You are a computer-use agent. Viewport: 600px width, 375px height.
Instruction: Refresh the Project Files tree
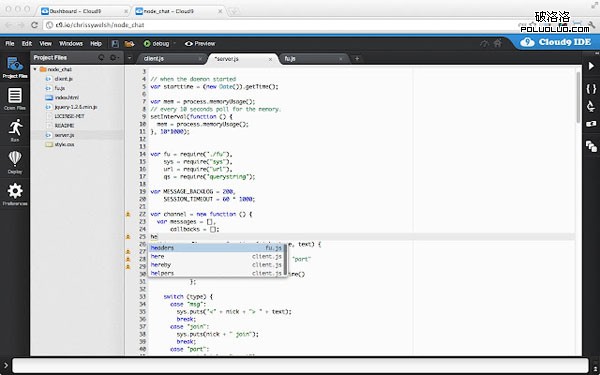pos(101,57)
